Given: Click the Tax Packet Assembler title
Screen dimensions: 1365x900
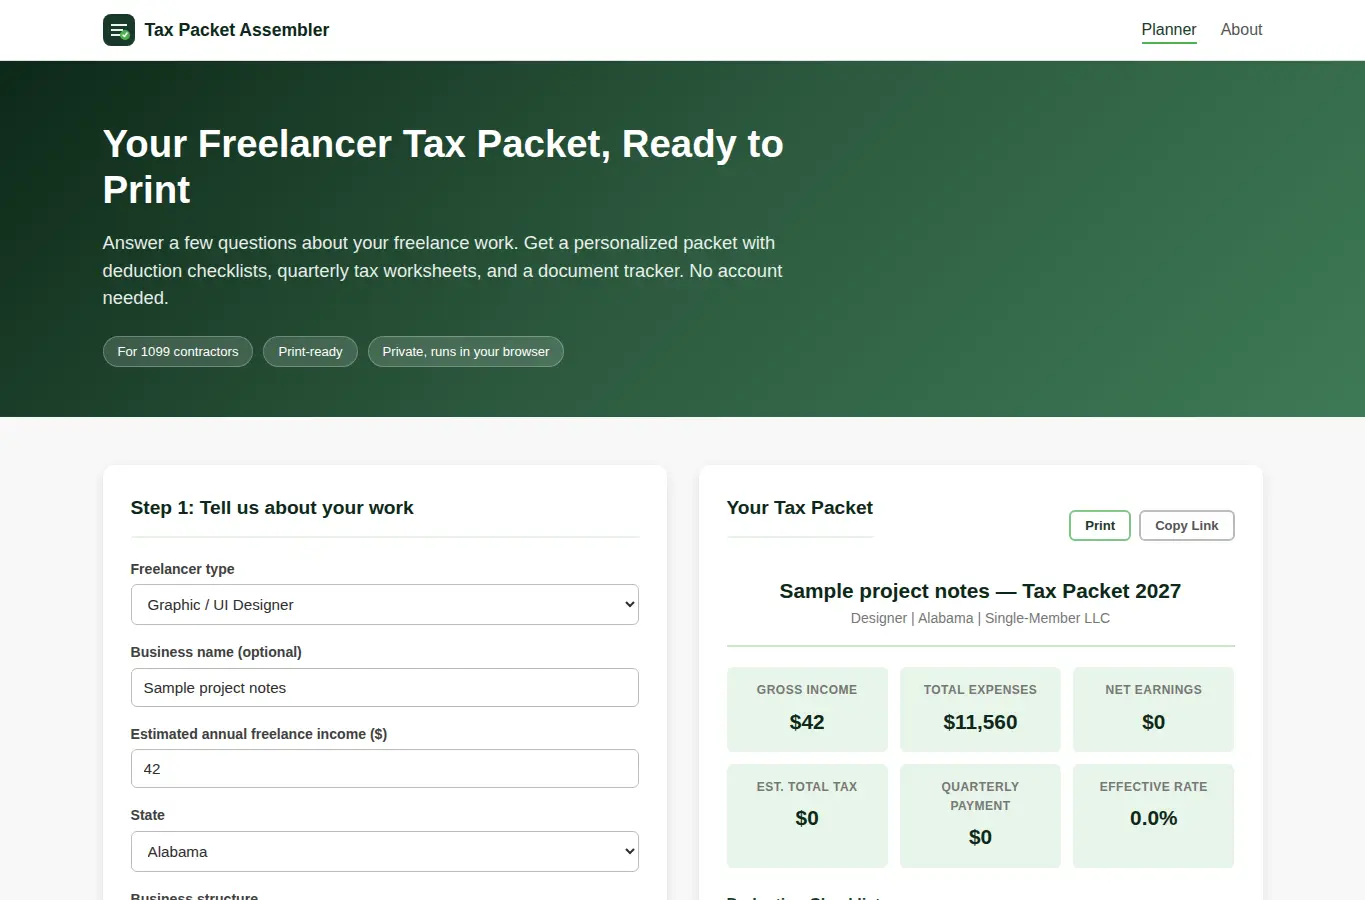Looking at the screenshot, I should (237, 30).
